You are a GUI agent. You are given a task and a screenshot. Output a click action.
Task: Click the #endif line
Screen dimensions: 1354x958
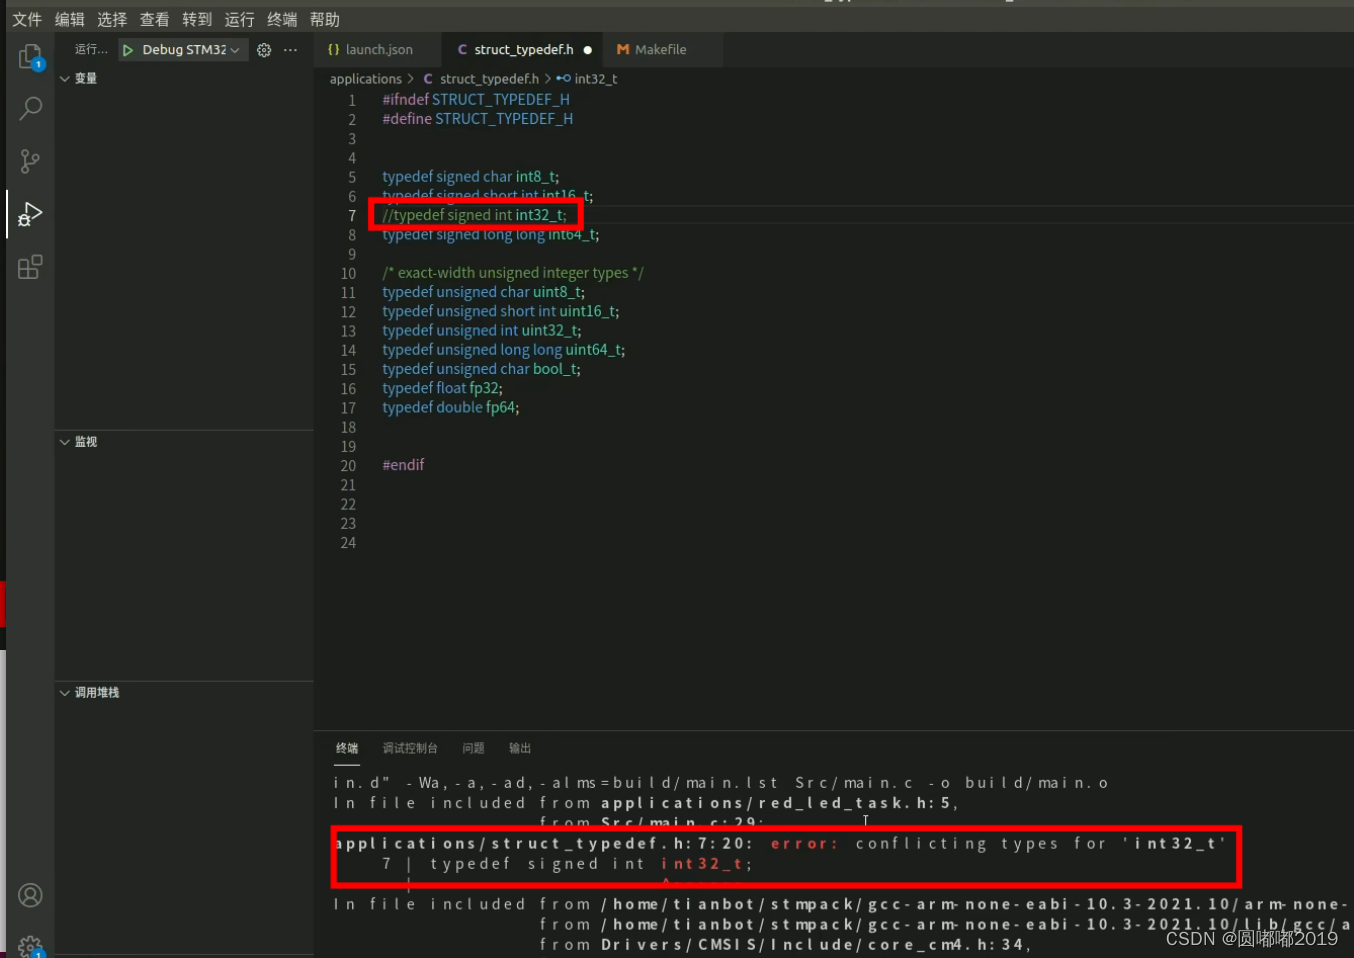point(403,465)
